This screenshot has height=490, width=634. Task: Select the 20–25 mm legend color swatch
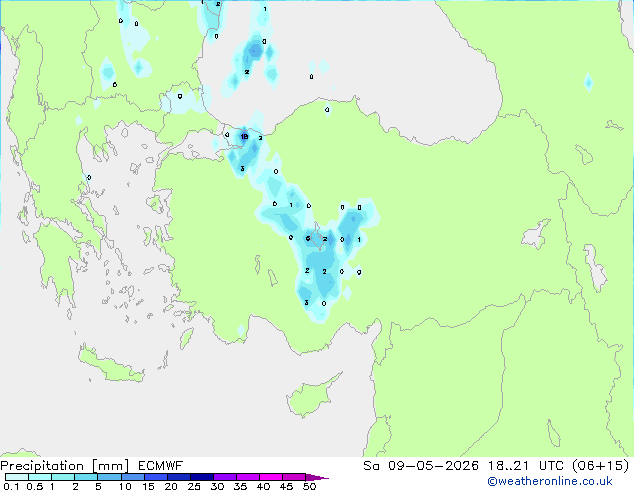tap(178, 477)
